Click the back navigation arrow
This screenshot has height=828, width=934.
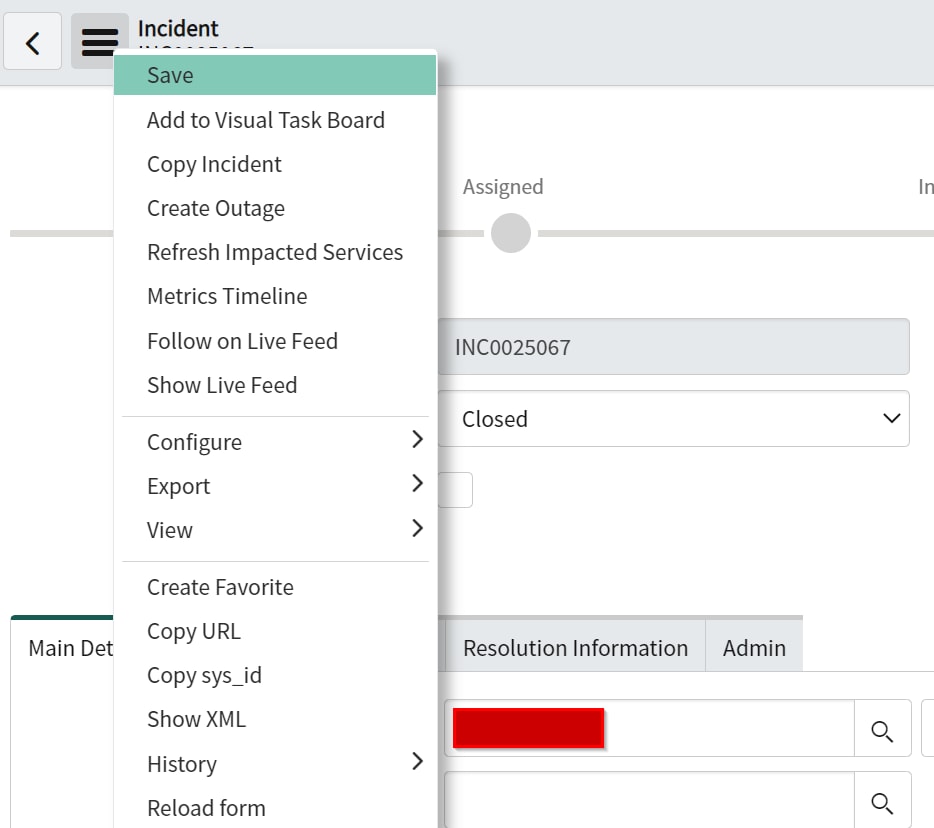click(32, 41)
